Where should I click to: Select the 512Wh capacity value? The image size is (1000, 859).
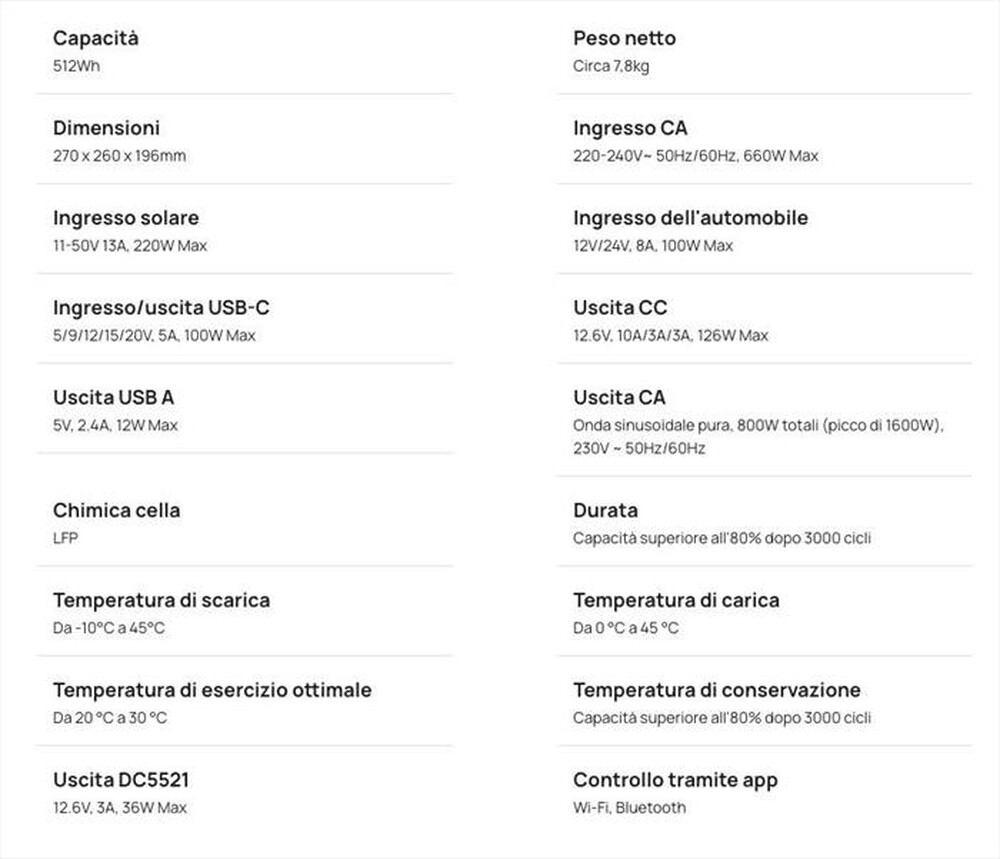(77, 66)
